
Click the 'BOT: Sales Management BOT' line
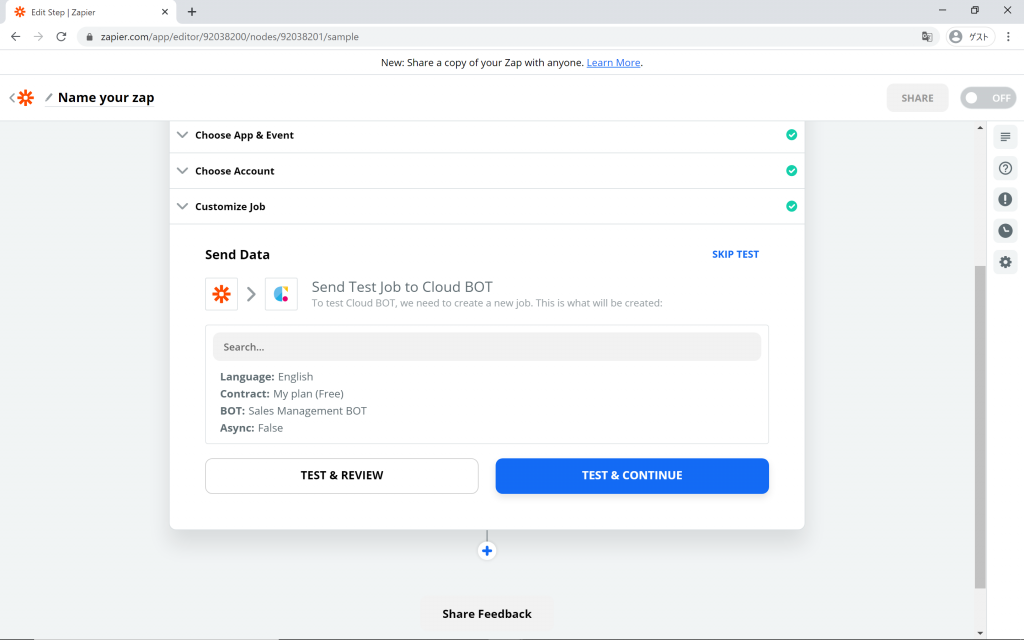(x=293, y=411)
